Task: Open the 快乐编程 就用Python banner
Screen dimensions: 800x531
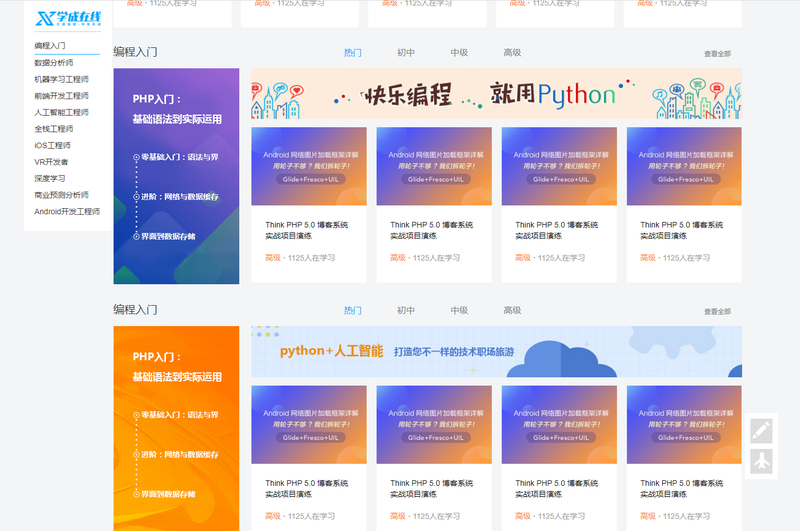Action: pos(496,94)
